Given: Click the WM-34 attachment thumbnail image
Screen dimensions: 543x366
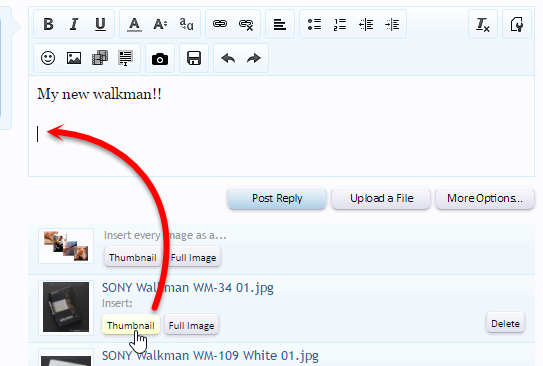Looking at the screenshot, I should pyautogui.click(x=66, y=307).
